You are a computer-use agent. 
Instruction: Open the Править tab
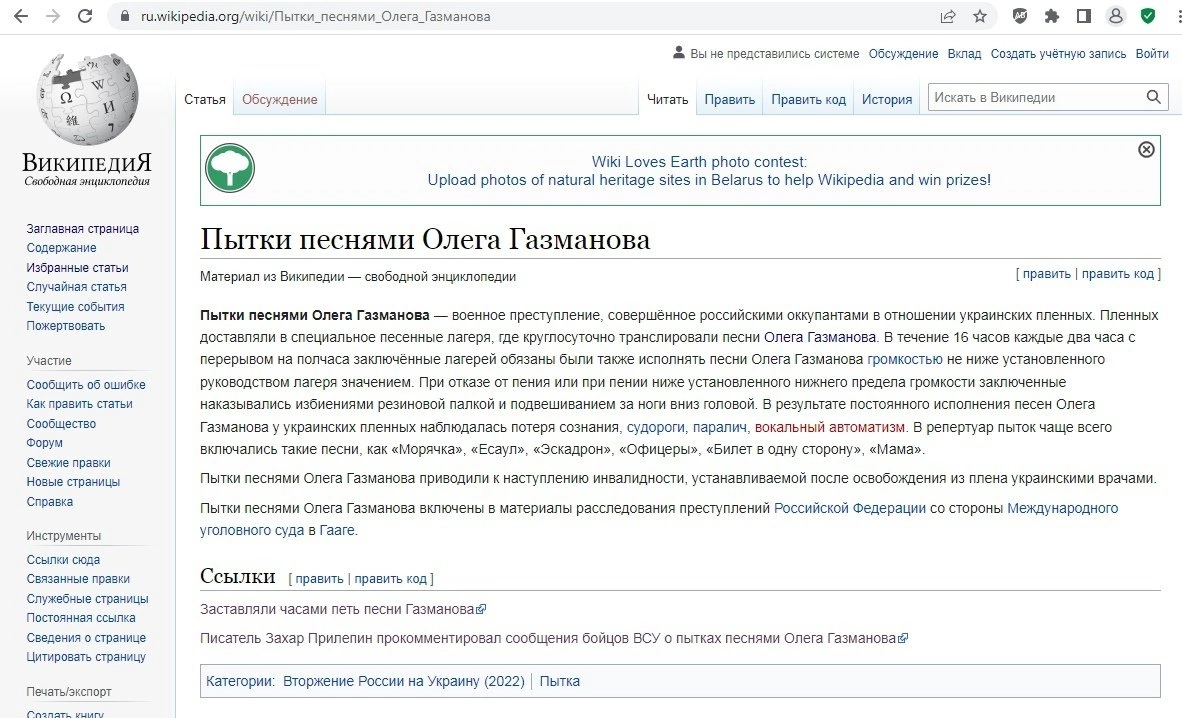point(730,100)
